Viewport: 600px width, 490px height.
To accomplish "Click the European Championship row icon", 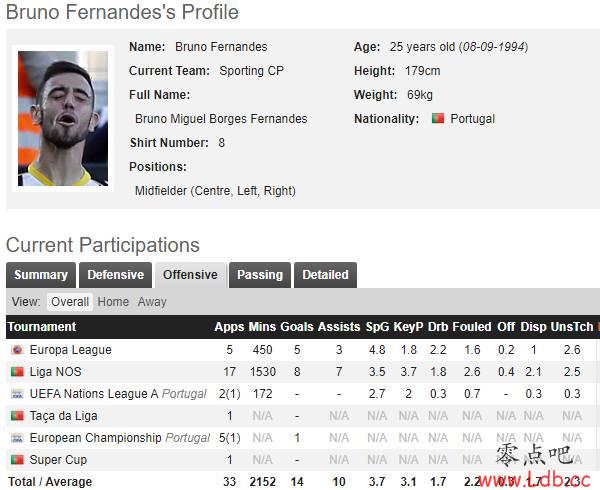I will click(17, 438).
